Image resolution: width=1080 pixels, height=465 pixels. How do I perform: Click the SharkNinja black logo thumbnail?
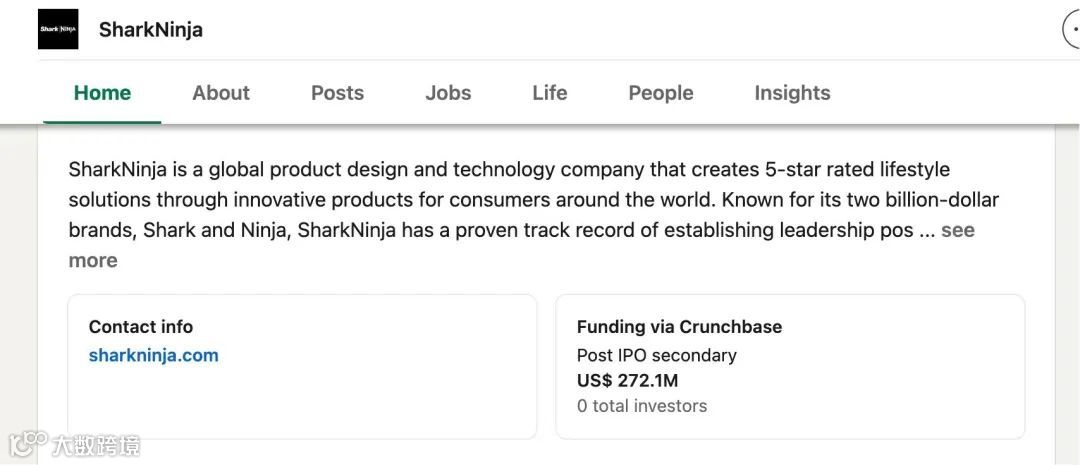pyautogui.click(x=58, y=30)
